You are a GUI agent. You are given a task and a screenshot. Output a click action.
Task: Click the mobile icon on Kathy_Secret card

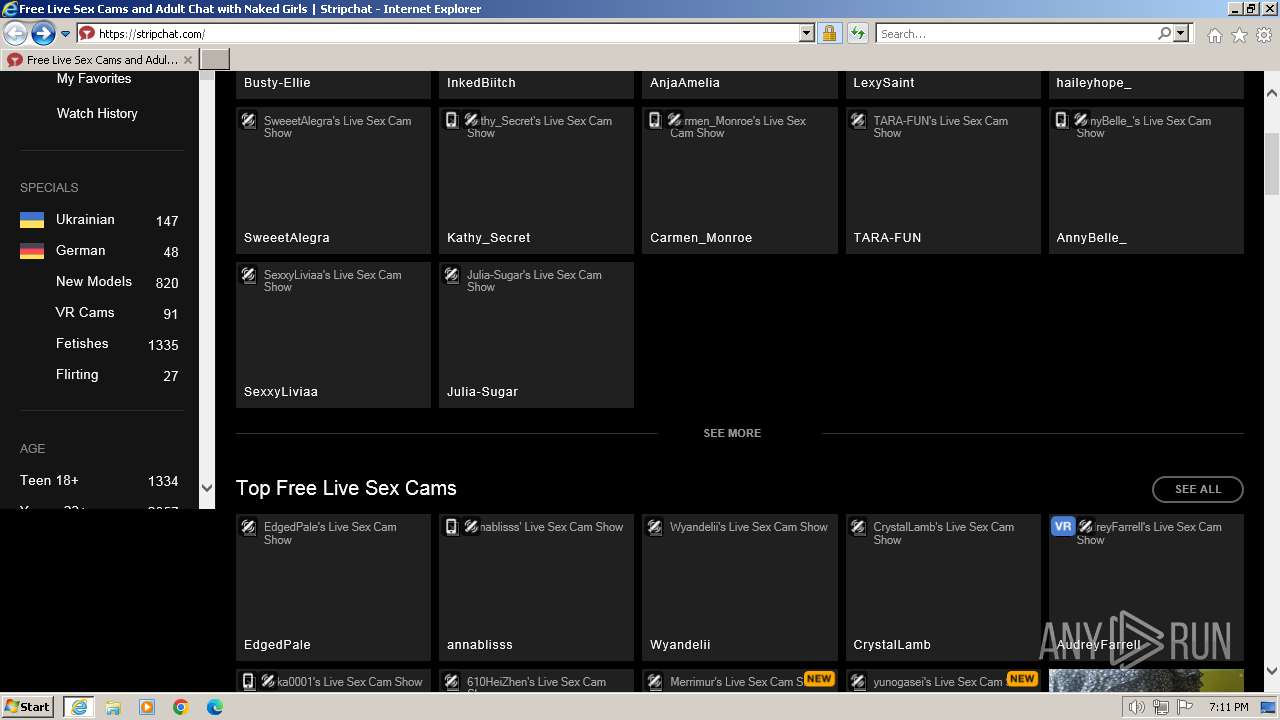452,120
